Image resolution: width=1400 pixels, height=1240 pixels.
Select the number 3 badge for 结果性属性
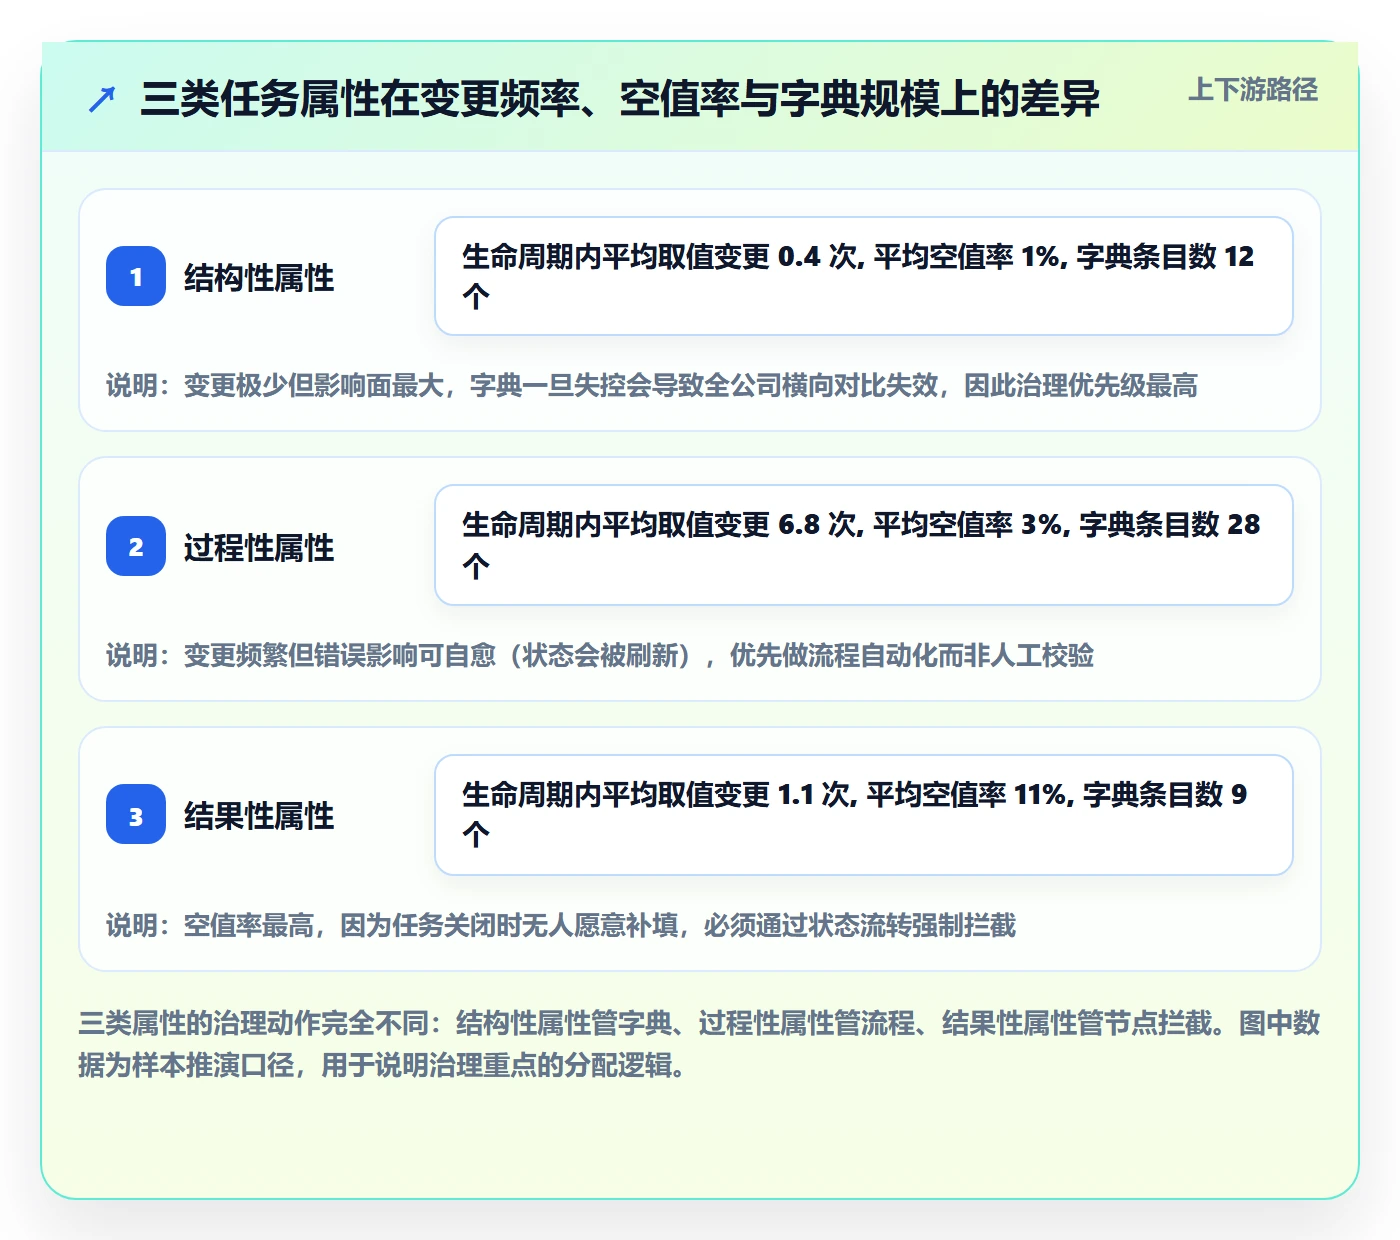click(136, 815)
